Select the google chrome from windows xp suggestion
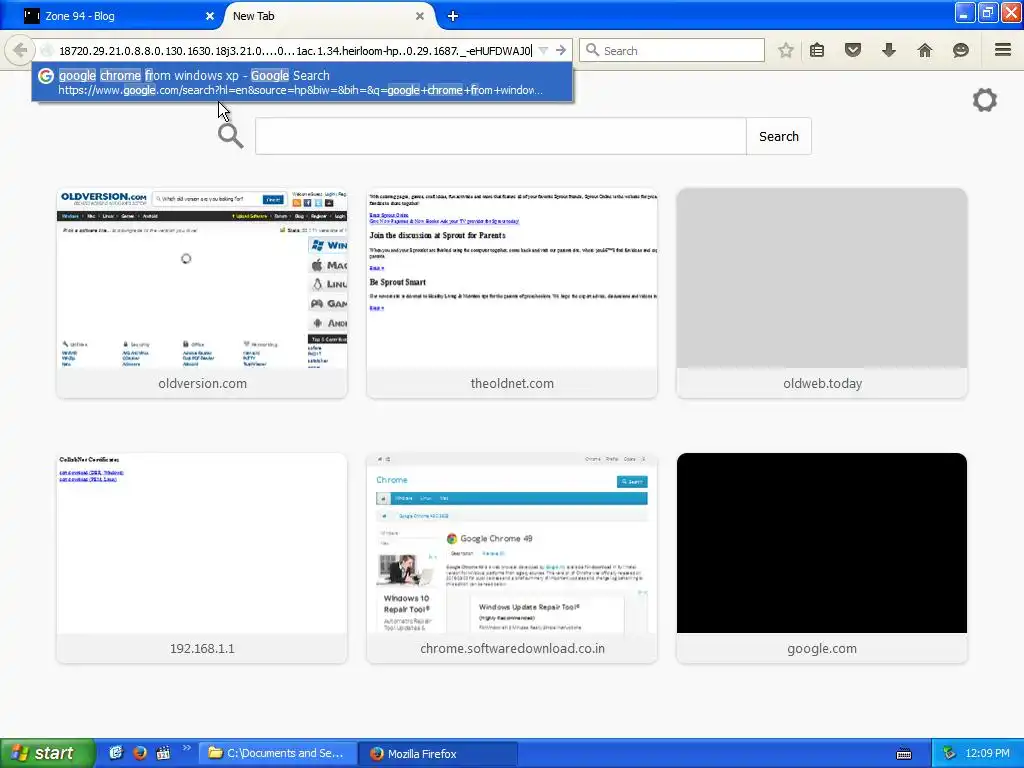Viewport: 1024px width, 768px height. click(302, 82)
